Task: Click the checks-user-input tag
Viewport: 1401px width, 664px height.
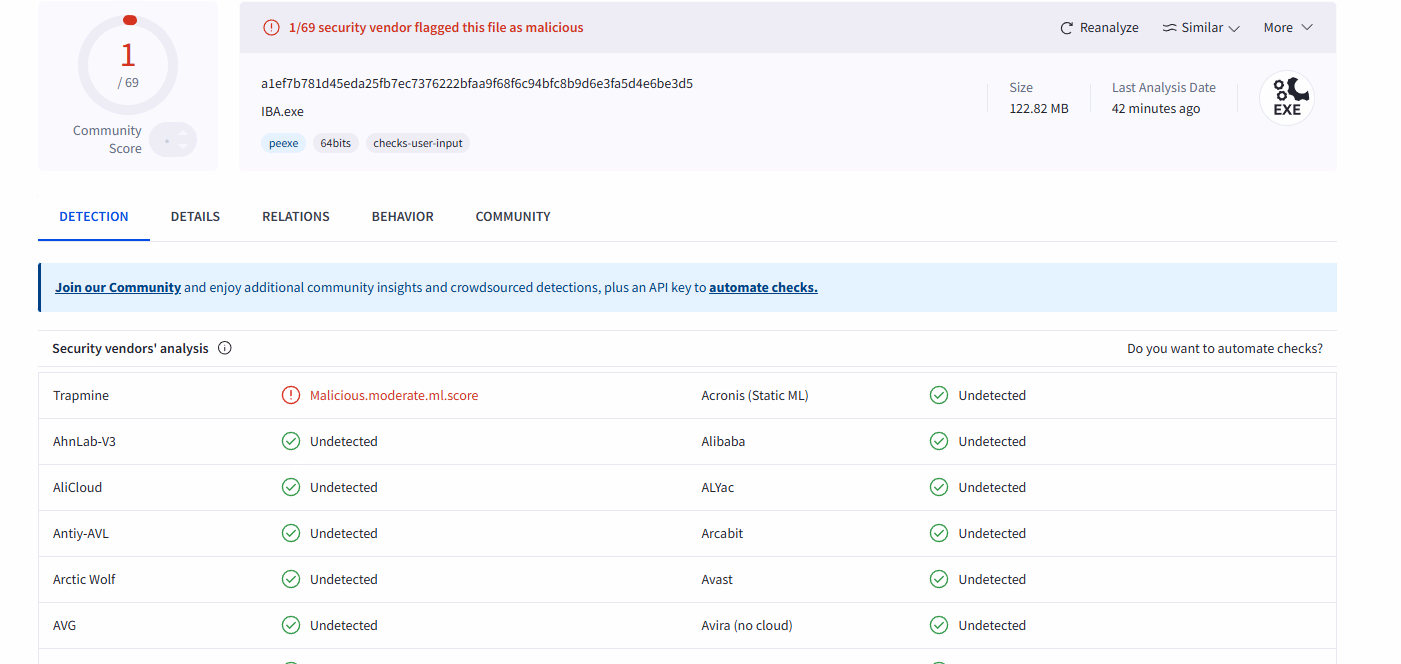Action: (418, 143)
